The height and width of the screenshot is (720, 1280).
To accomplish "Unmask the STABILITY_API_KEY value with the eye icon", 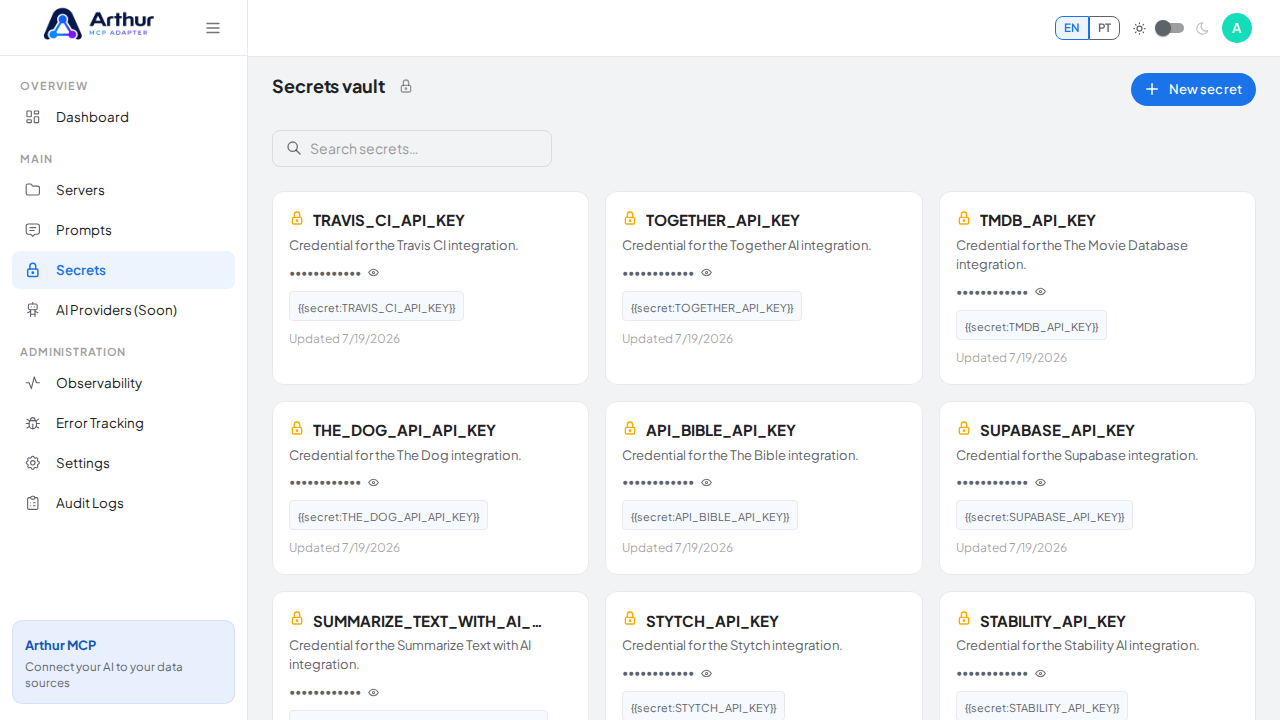I will pyautogui.click(x=1041, y=673).
